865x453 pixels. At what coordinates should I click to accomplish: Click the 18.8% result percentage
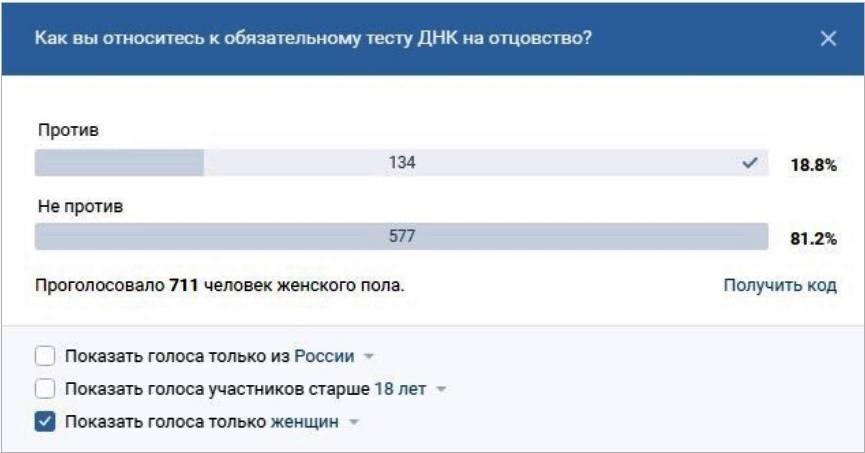814,165
